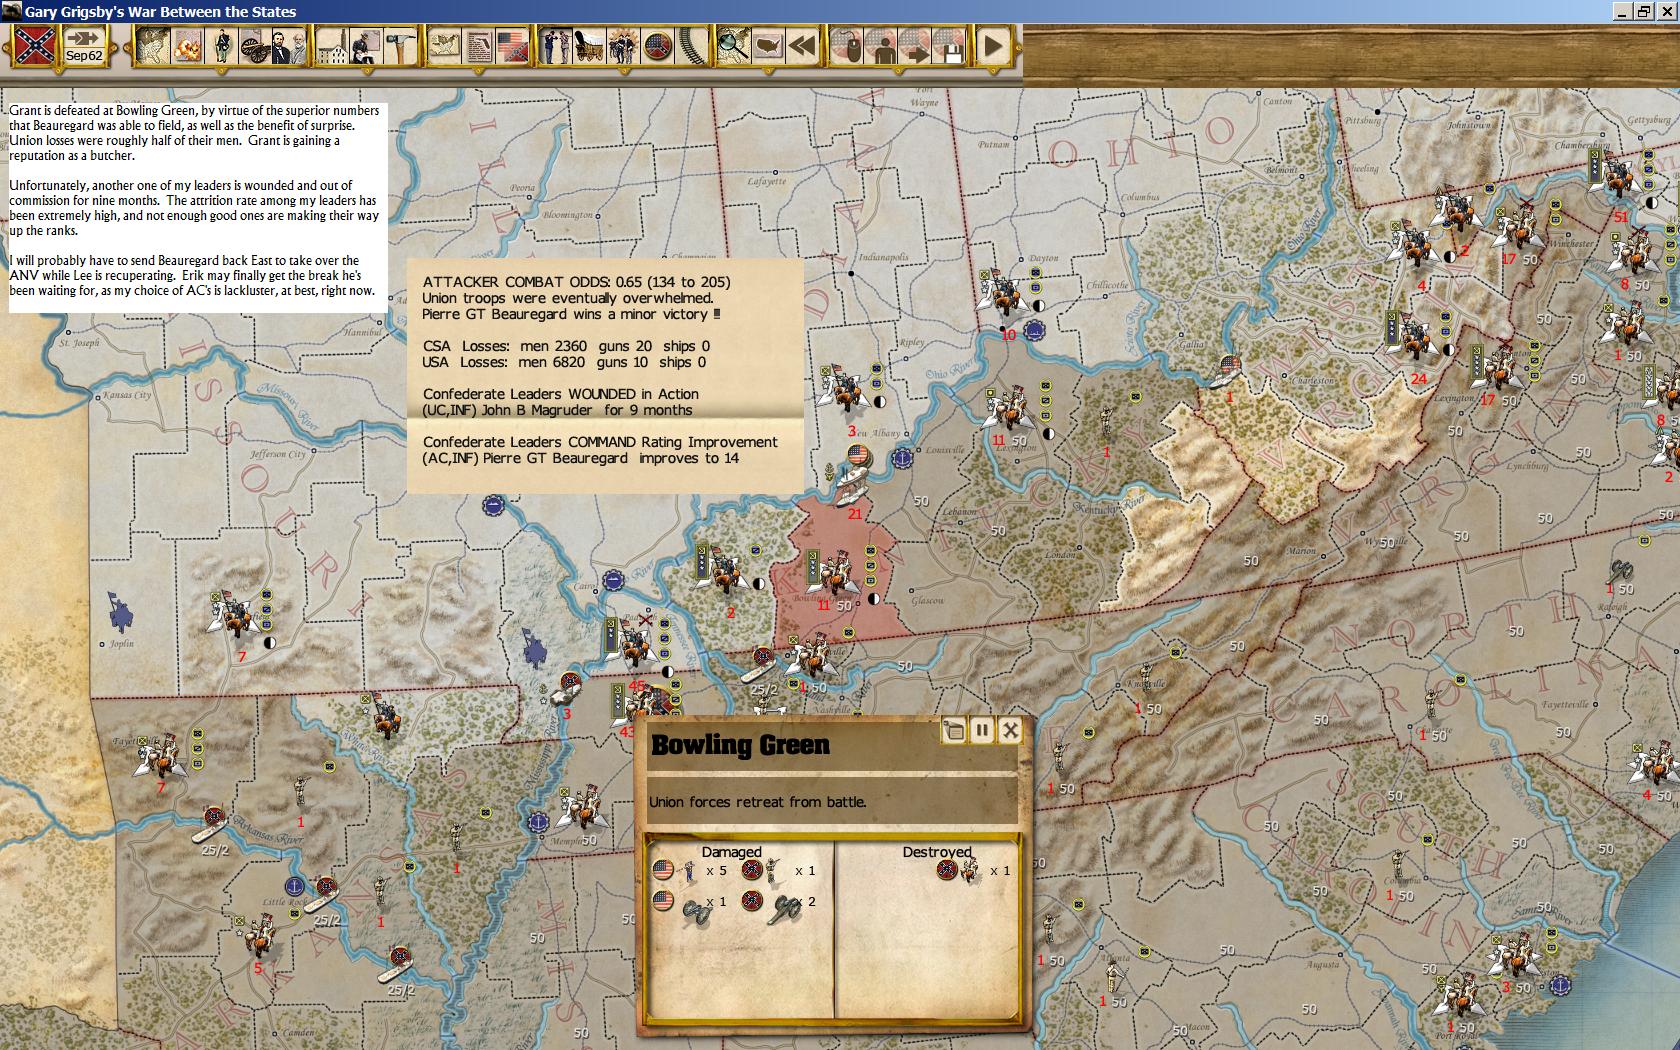Click the magnifying glass map icon
Image resolution: width=1680 pixels, height=1050 pixels.
click(x=733, y=46)
